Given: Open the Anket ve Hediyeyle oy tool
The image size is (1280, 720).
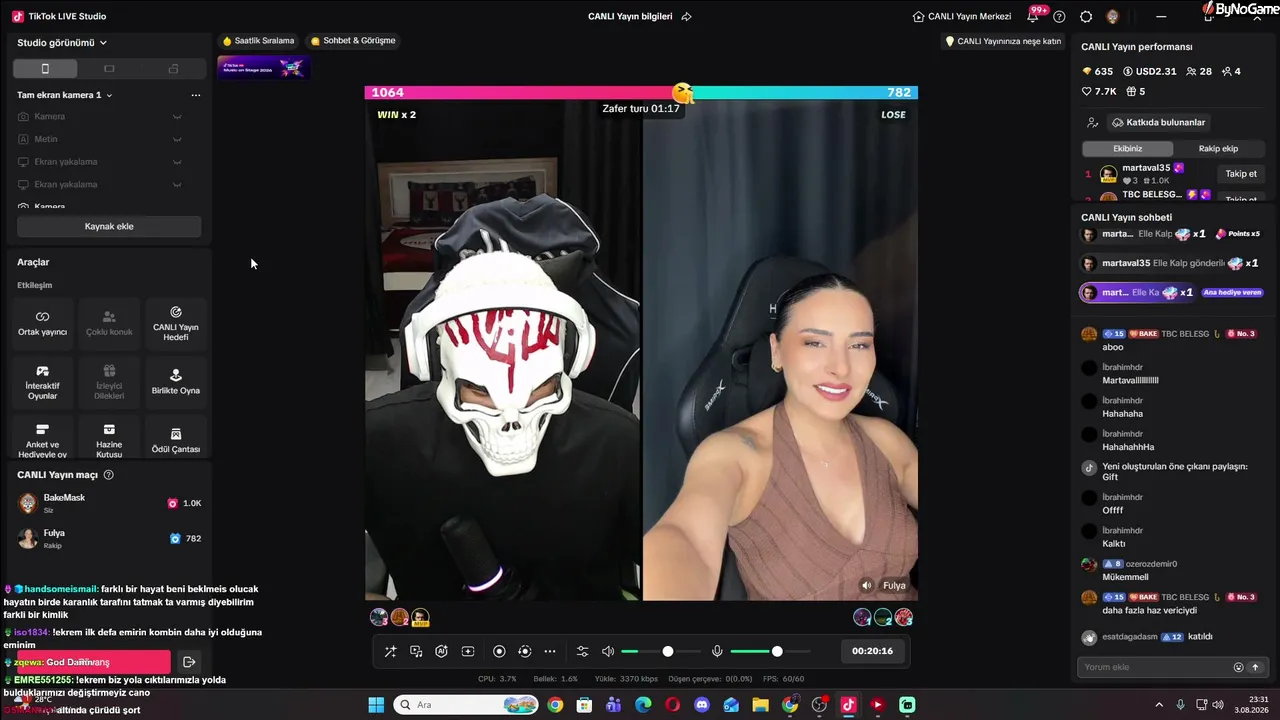Looking at the screenshot, I should (42, 440).
